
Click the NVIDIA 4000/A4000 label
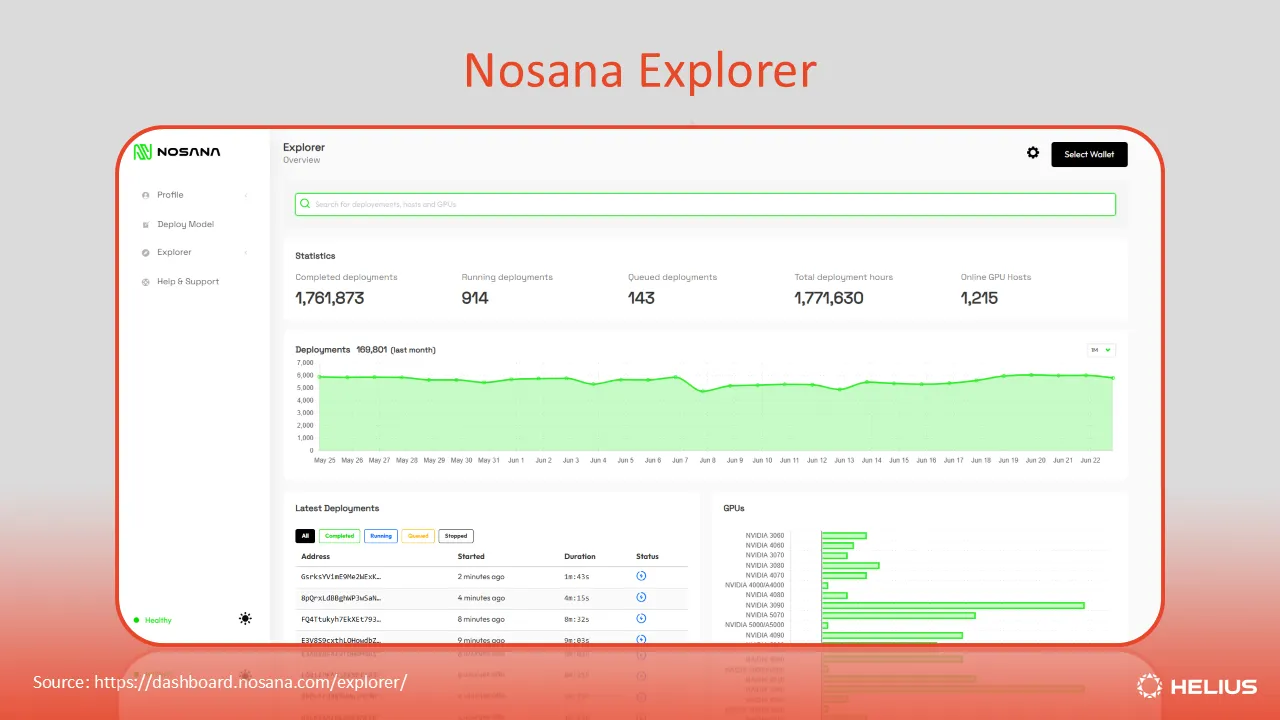coord(755,585)
